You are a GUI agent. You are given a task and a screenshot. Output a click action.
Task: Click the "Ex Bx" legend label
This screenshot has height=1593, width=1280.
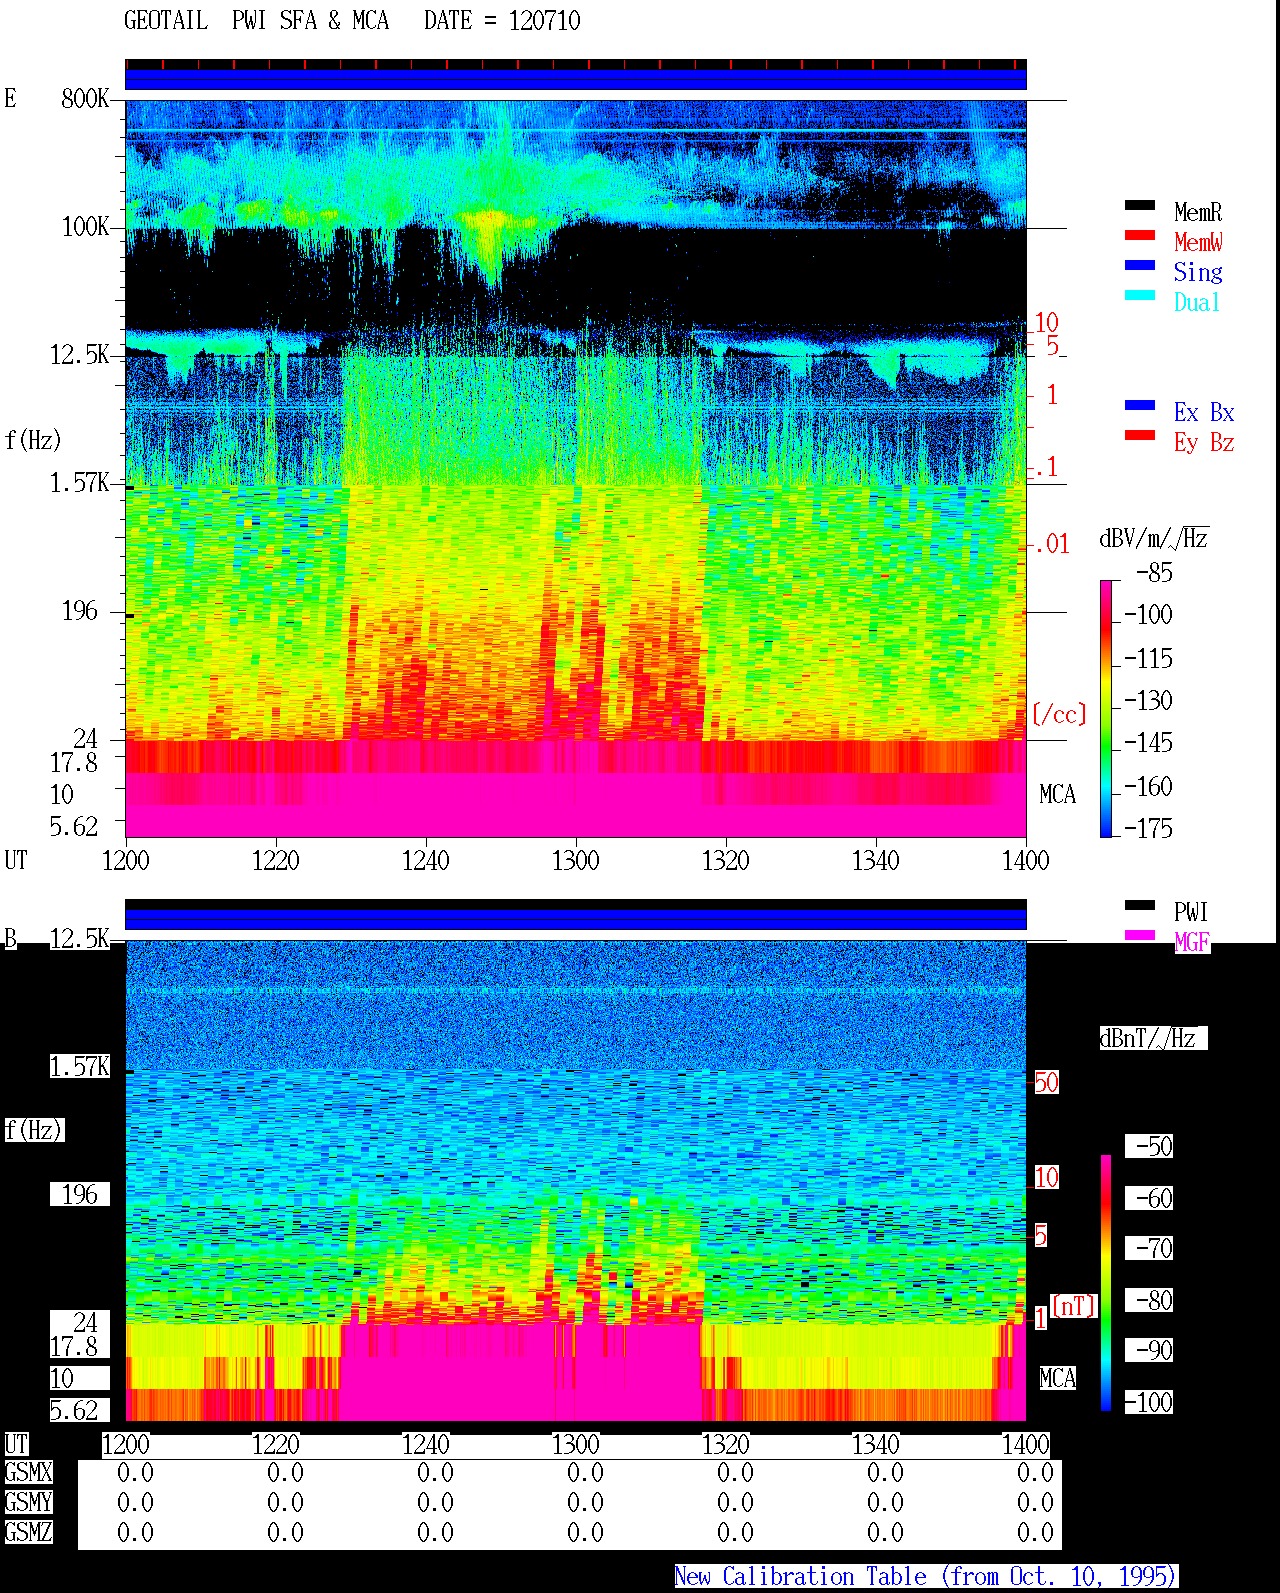click(x=1204, y=412)
